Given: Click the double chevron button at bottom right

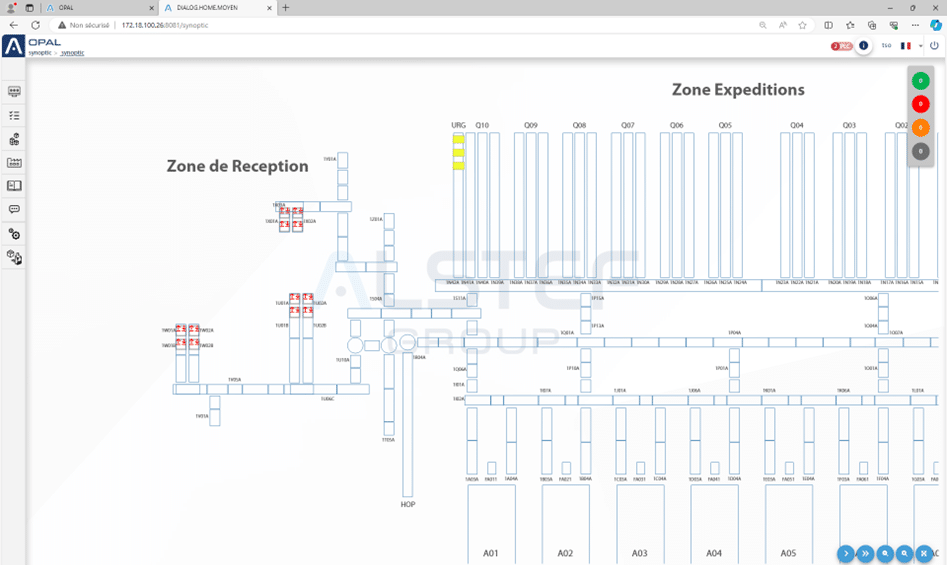Looking at the screenshot, I should click(865, 553).
